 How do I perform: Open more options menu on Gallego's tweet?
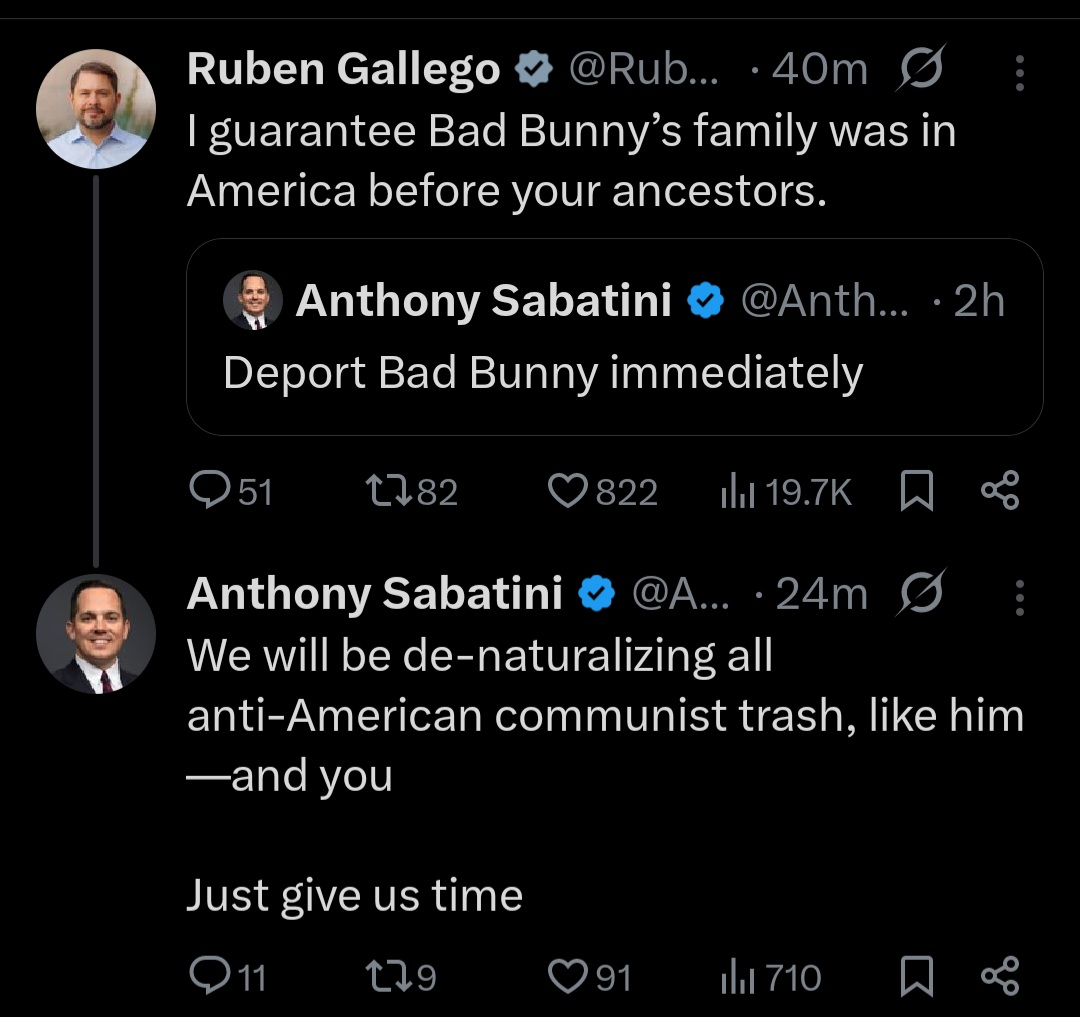pos(1019,72)
